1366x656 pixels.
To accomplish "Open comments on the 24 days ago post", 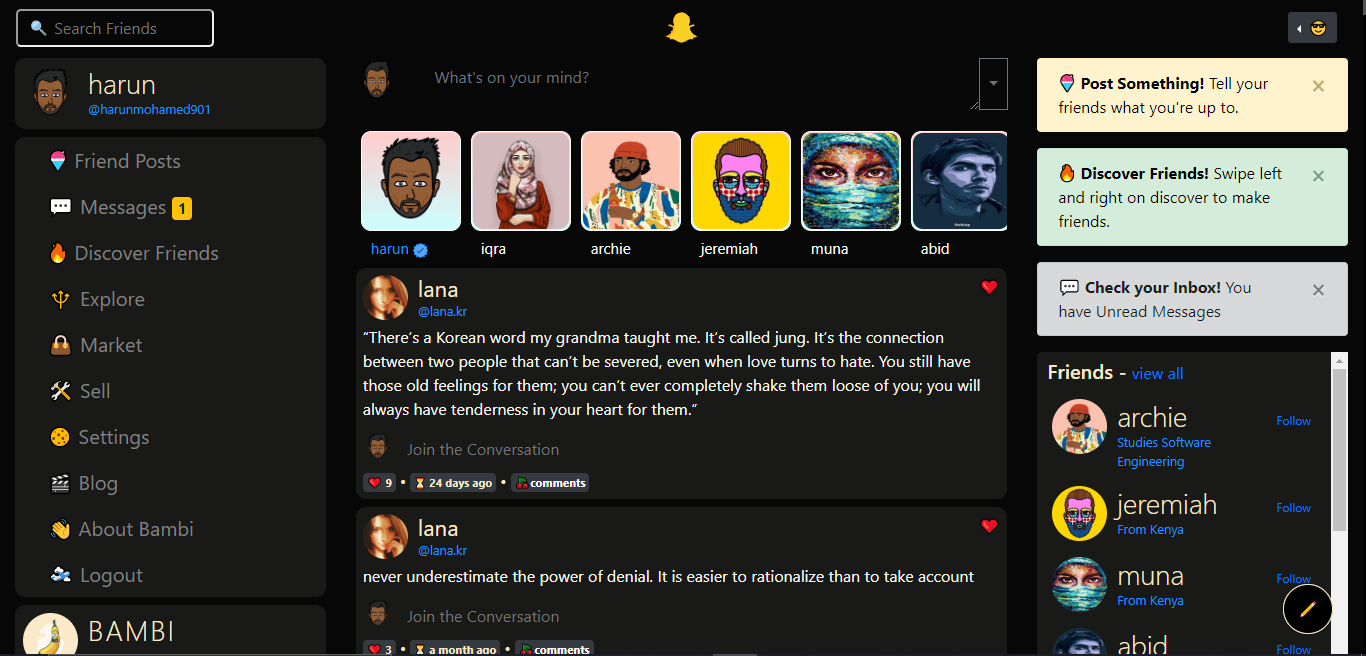I will [550, 483].
